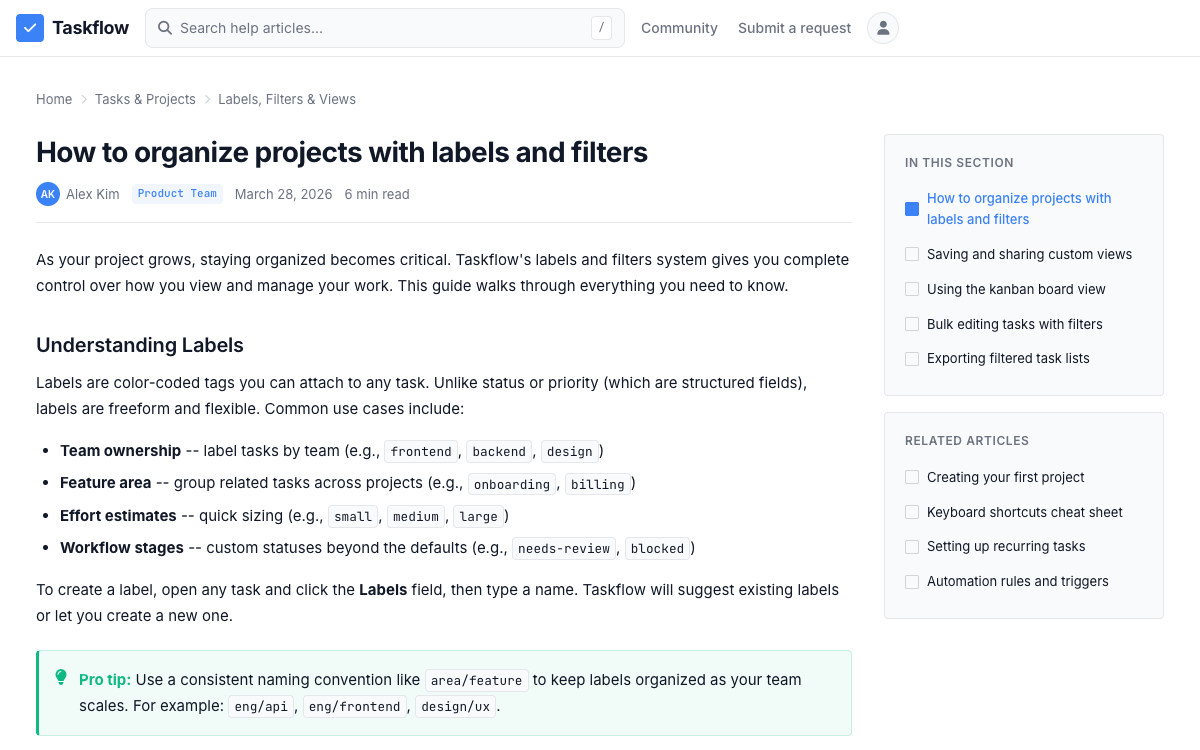This screenshot has width=1200, height=750.
Task: Click icon beside Saving and sharing custom views
Action: [x=912, y=254]
